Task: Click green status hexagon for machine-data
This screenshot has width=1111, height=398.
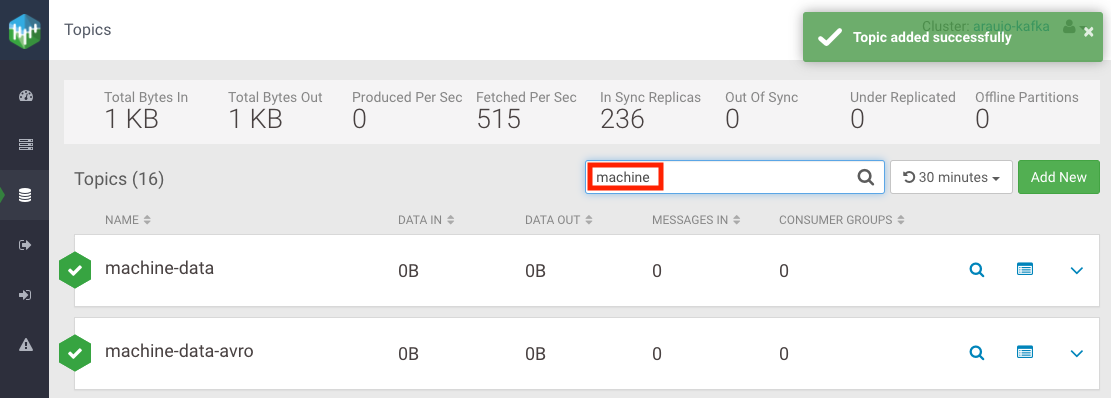Action: [75, 270]
